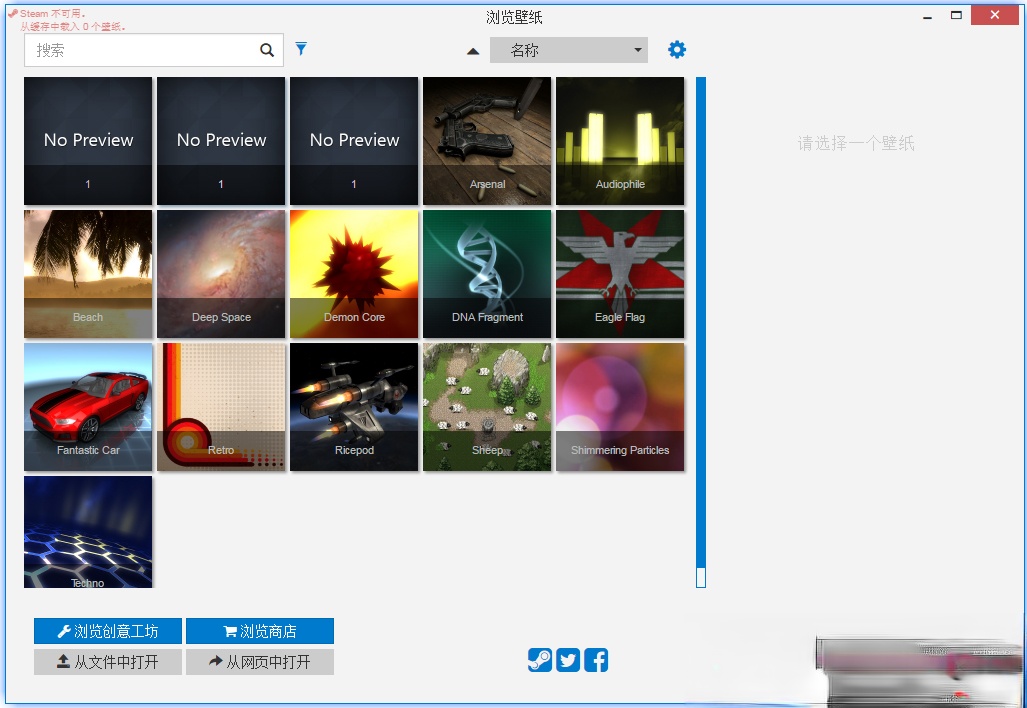Viewport: 1027px width, 708px height.
Task: Choose the DNA Fragment wallpaper
Action: point(487,274)
